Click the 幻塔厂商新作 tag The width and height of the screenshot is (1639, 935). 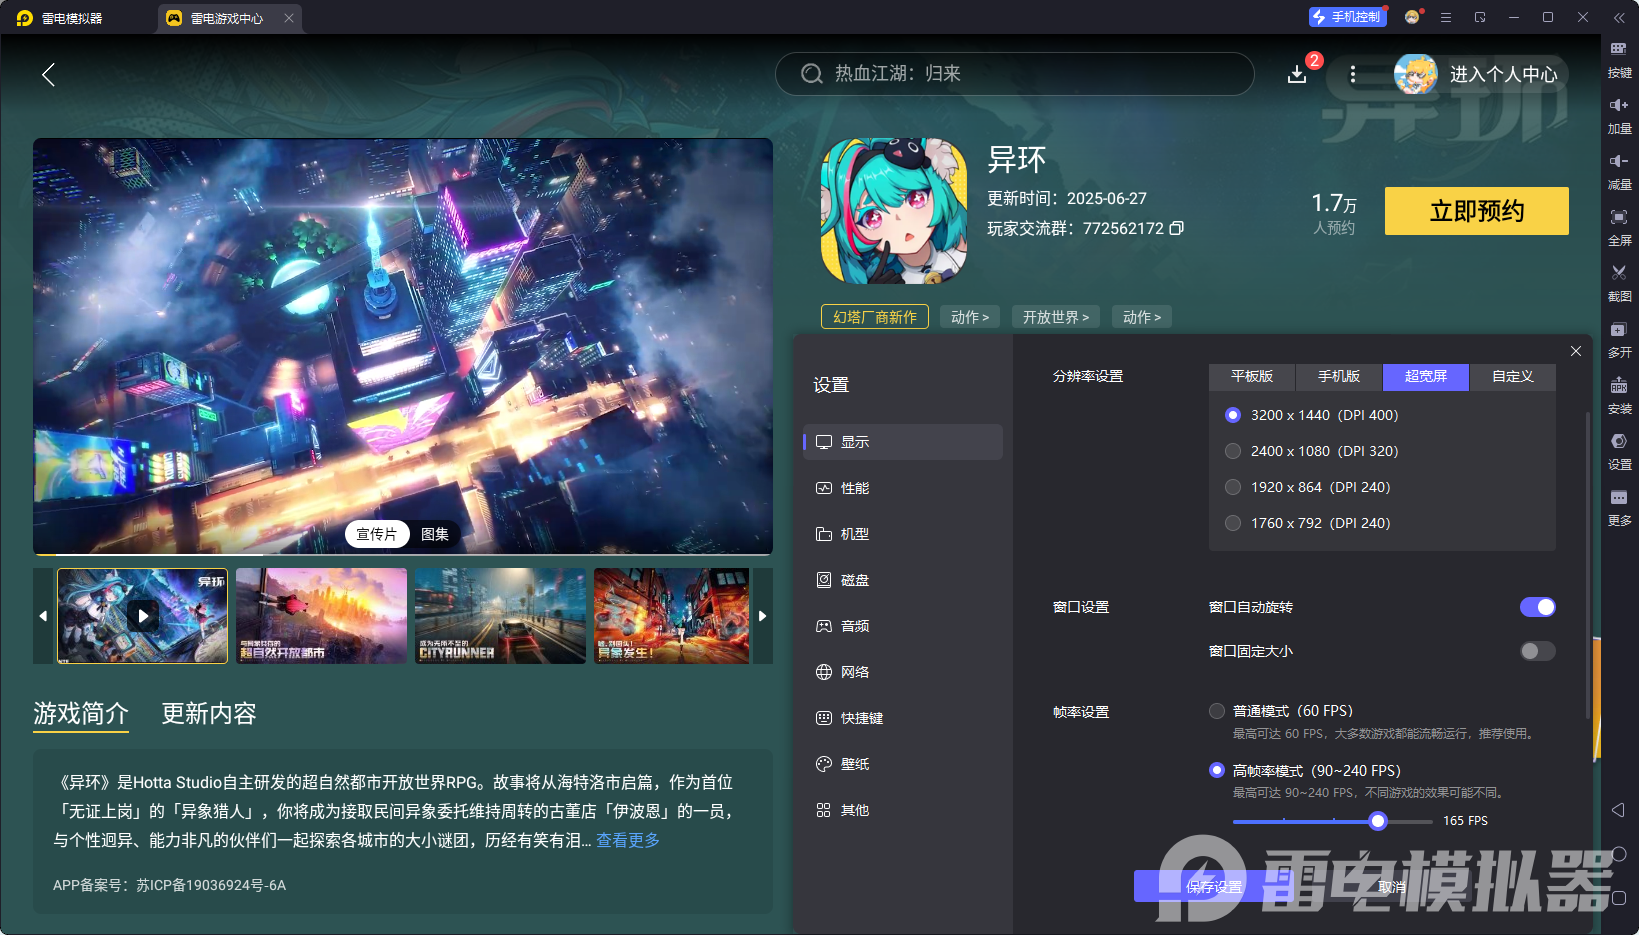coord(875,317)
